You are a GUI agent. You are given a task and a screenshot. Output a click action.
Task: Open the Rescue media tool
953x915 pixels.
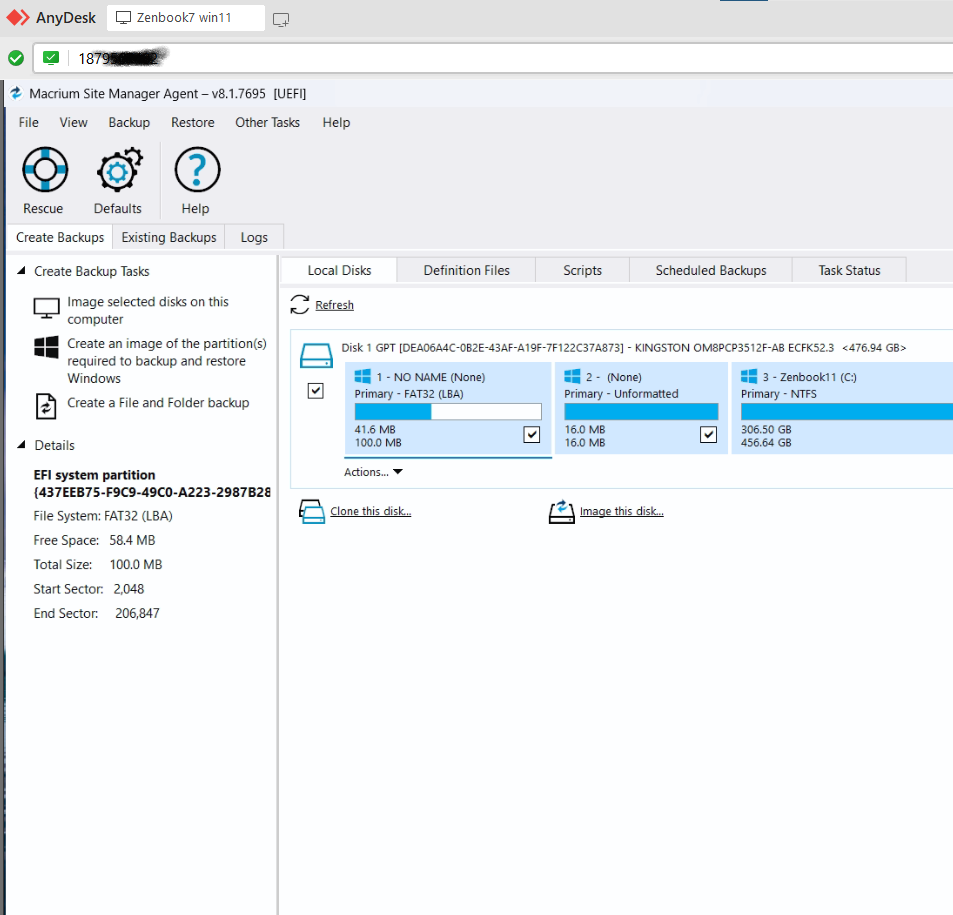tap(45, 170)
